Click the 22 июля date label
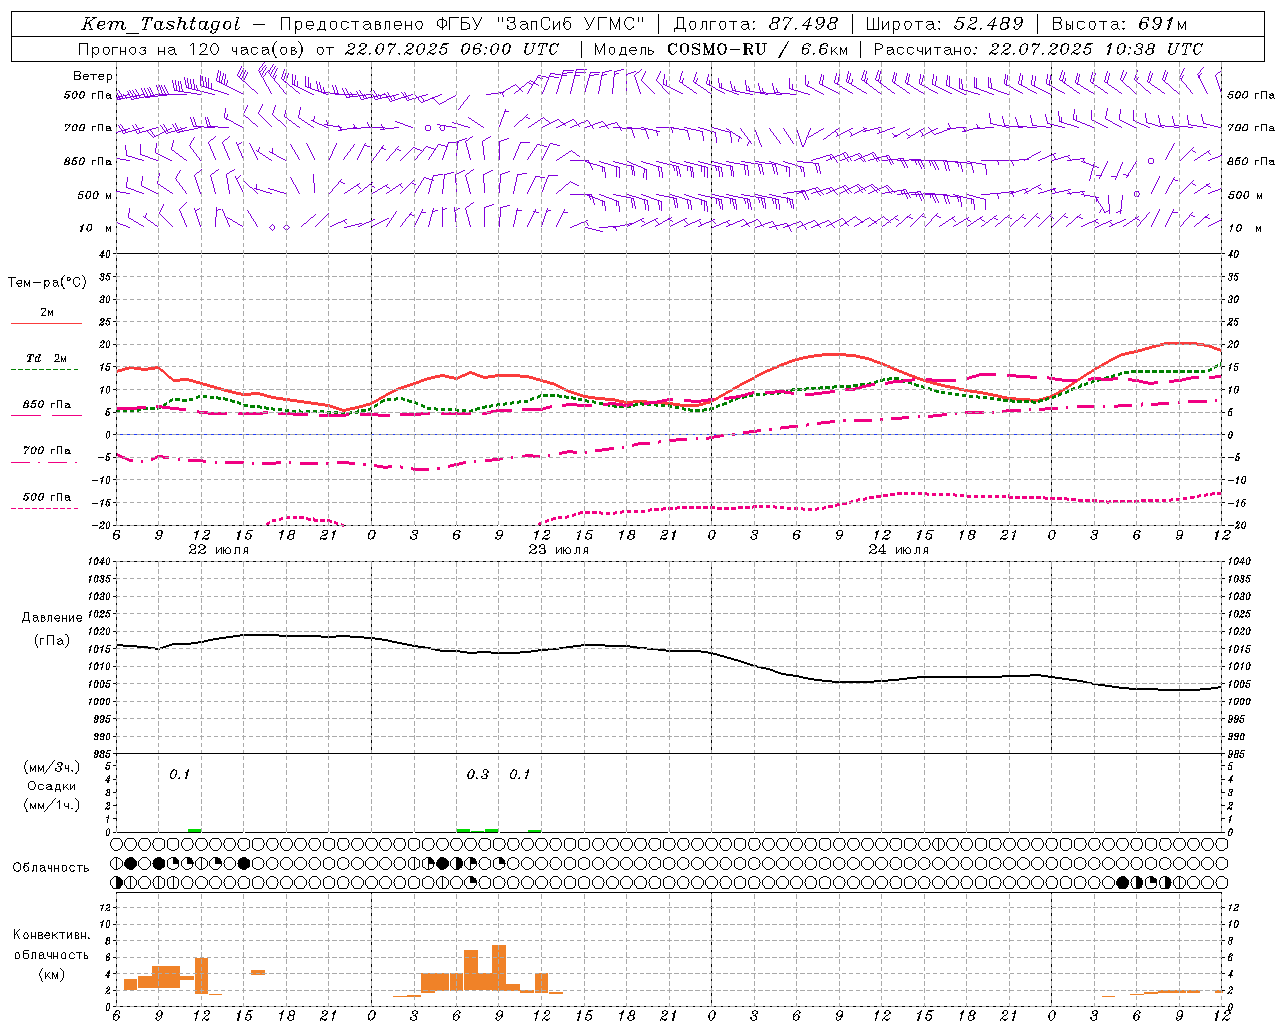 pos(219,550)
